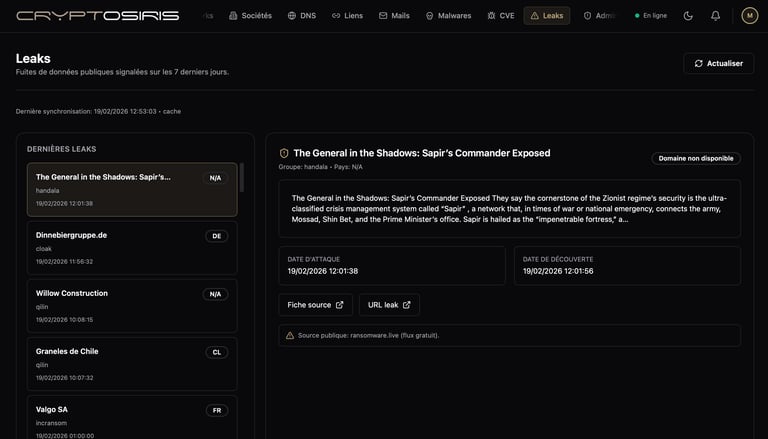The image size is (768, 439).
Task: Click the Leaks warning triangle icon
Action: pyautogui.click(x=534, y=16)
